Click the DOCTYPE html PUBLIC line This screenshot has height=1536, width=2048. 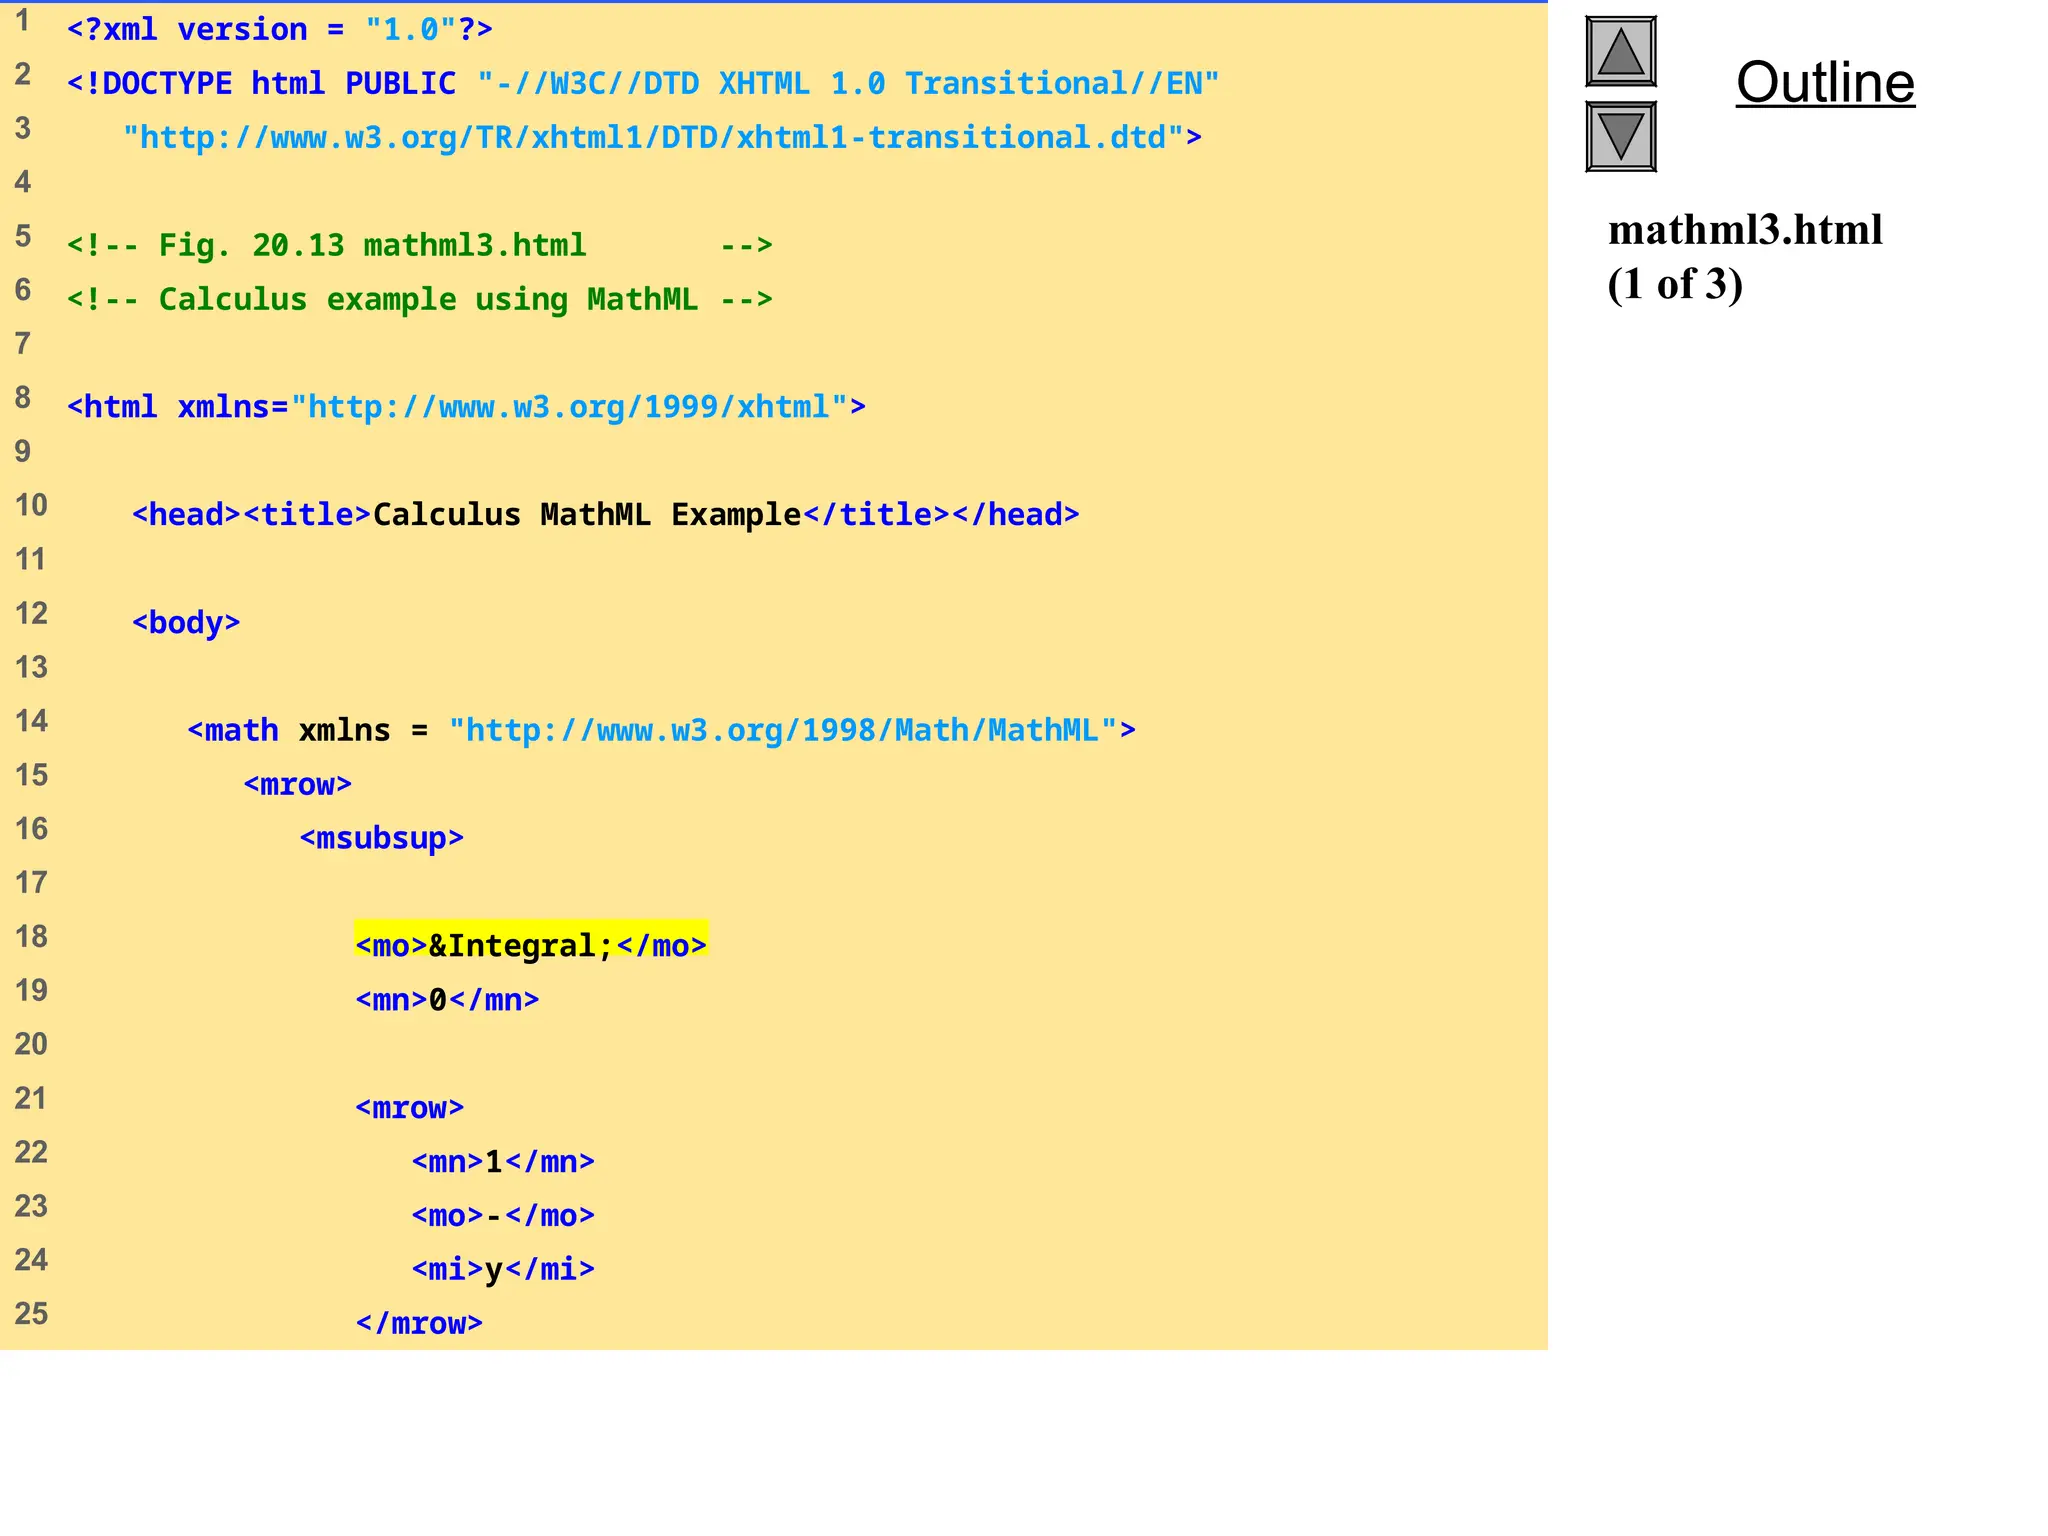point(643,83)
